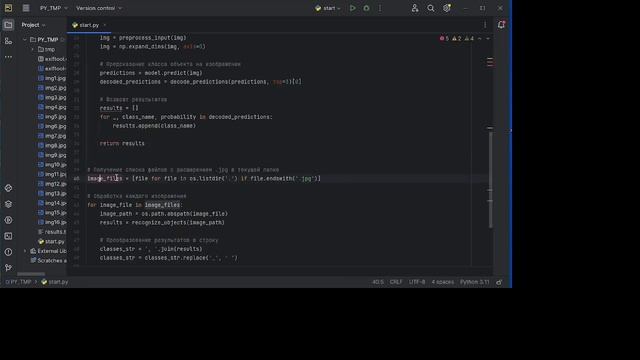This screenshot has height=360, width=640.
Task: Select img6.jpg in the project tree
Action: click(52, 126)
